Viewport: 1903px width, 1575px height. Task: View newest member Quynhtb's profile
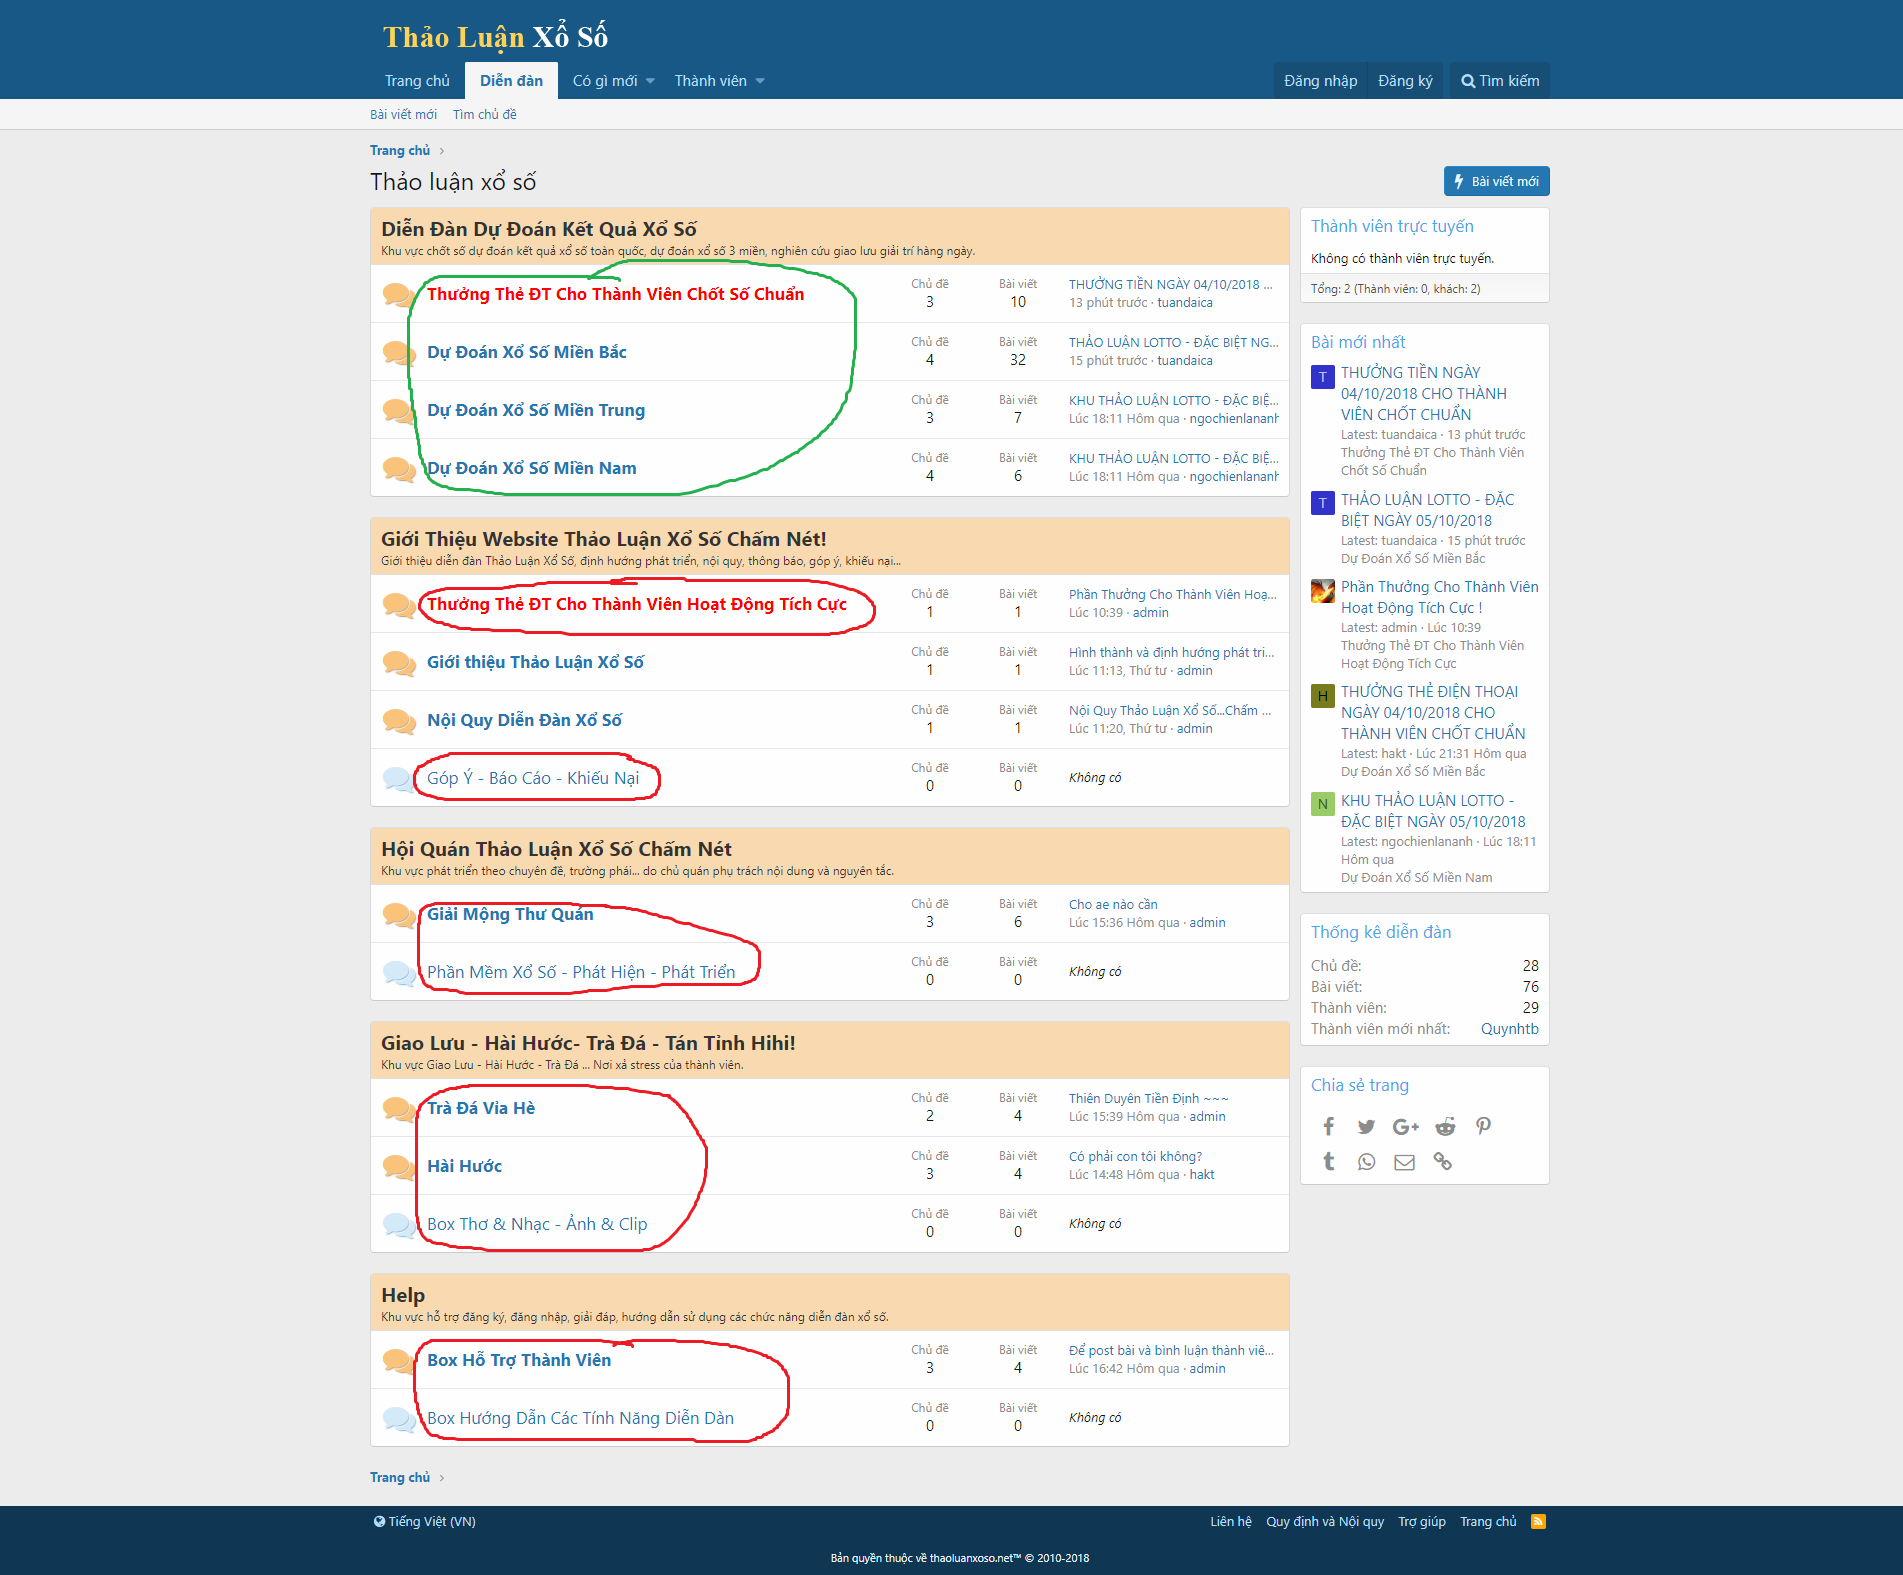coord(1510,1028)
